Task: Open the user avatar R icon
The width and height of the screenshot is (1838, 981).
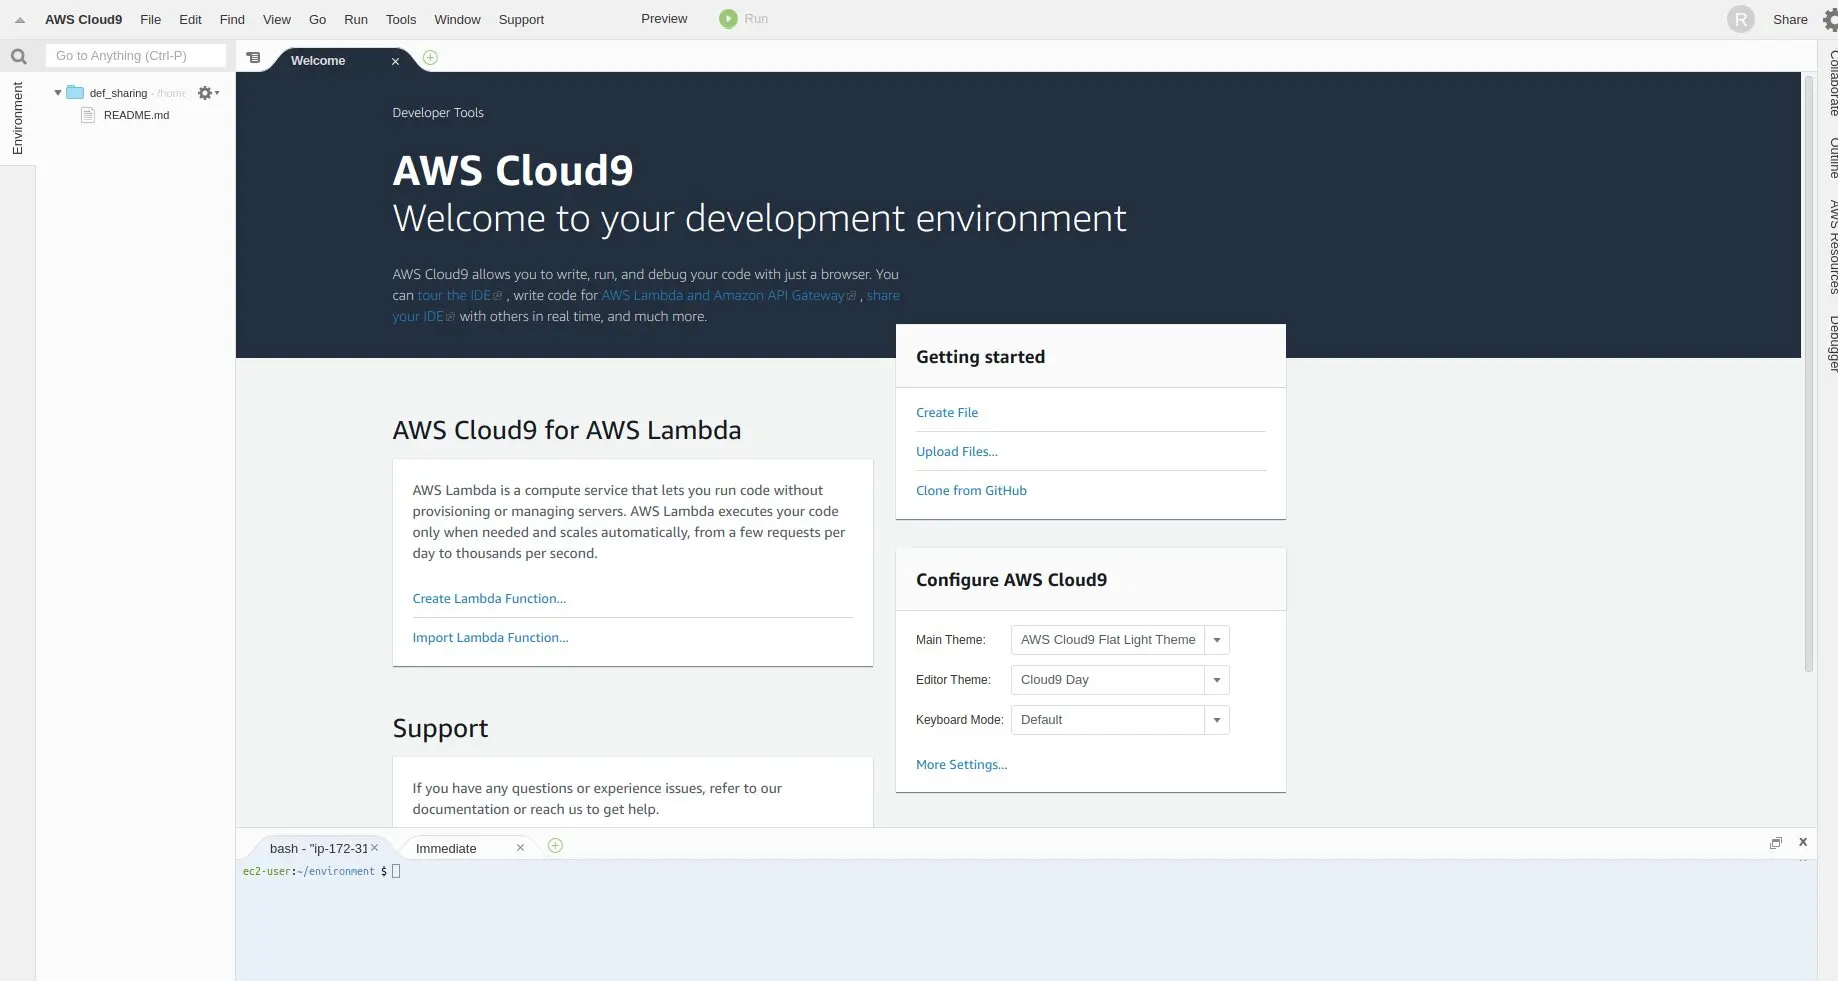Action: point(1741,19)
